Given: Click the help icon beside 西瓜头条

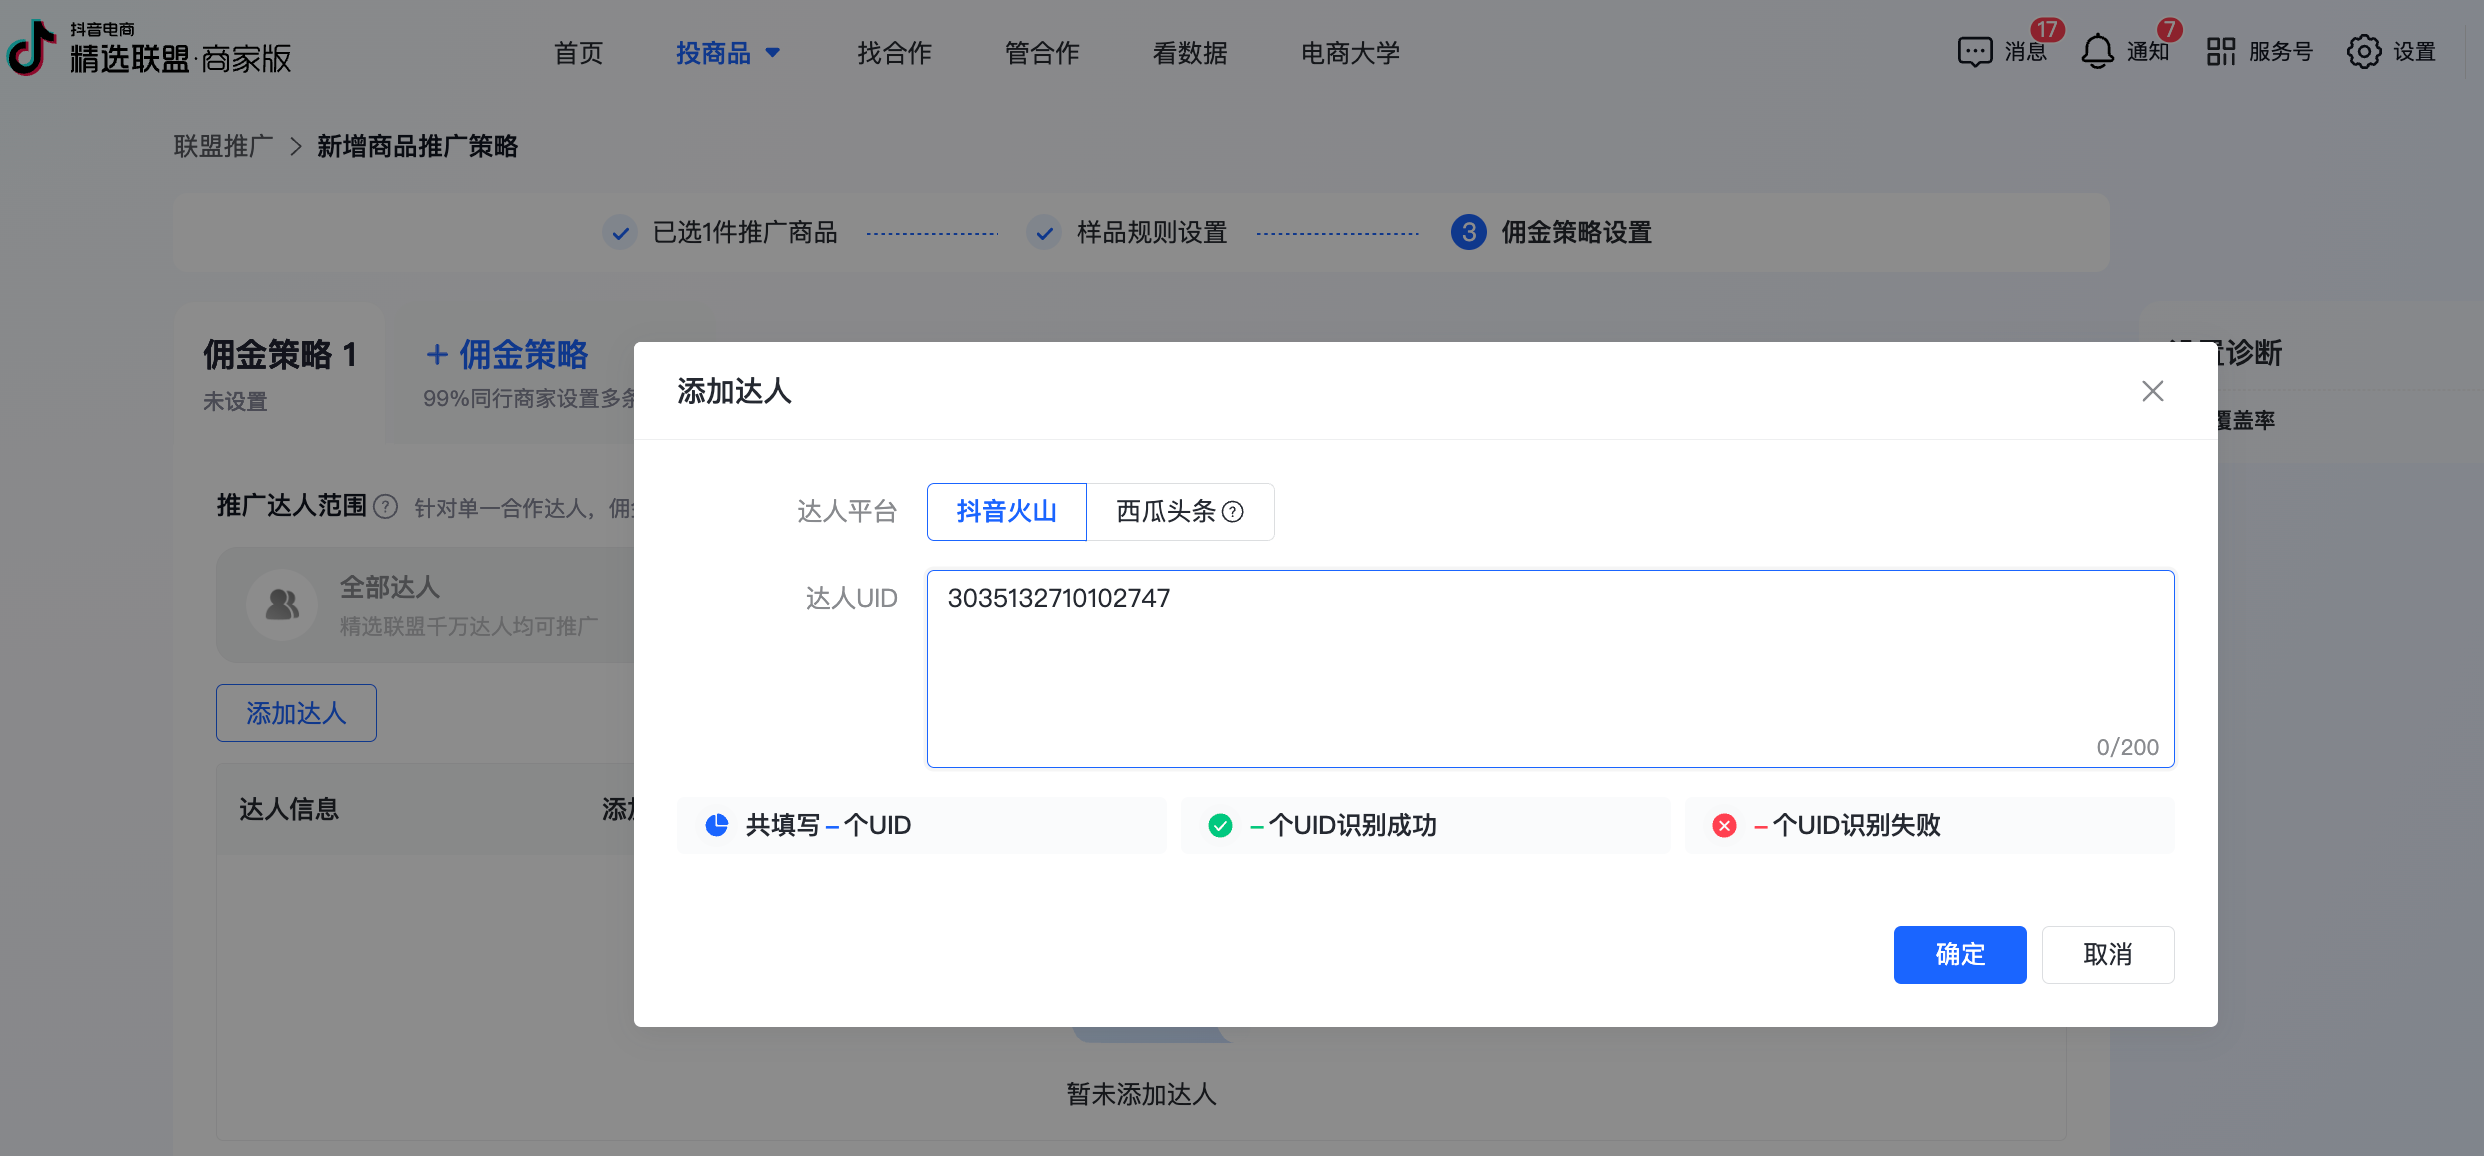Looking at the screenshot, I should click(x=1233, y=512).
